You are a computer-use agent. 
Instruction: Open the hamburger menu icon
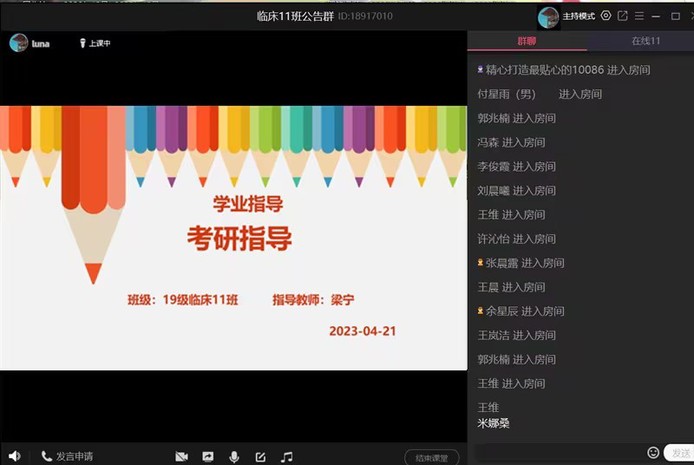coord(639,16)
